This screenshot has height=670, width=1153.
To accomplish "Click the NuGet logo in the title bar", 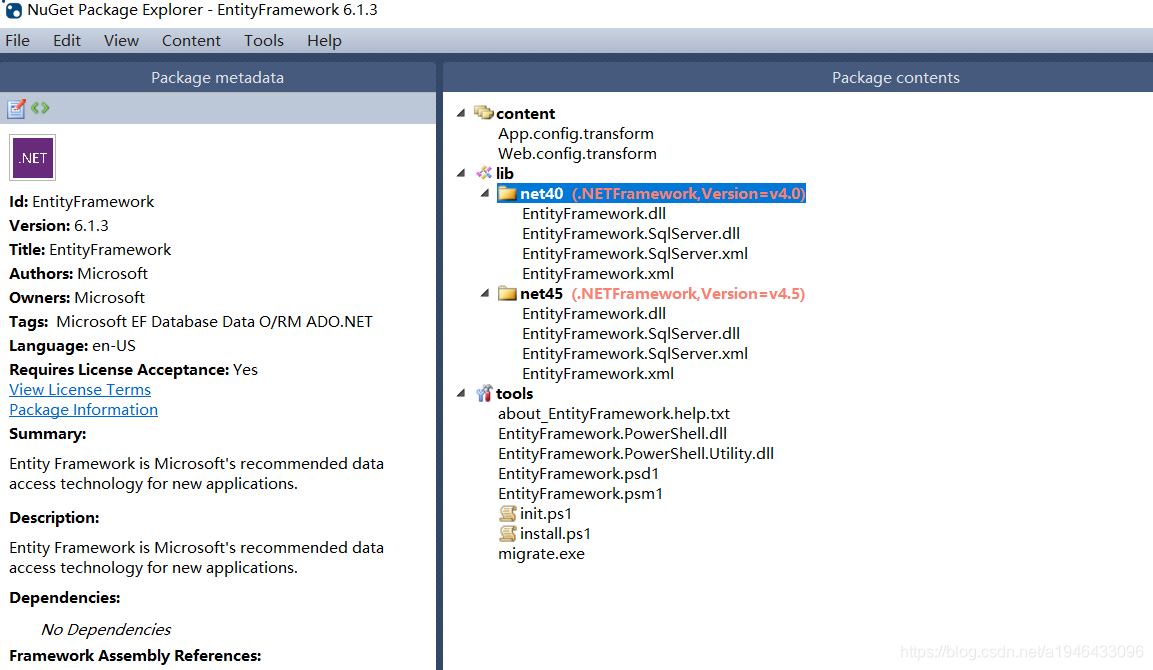I will [13, 11].
